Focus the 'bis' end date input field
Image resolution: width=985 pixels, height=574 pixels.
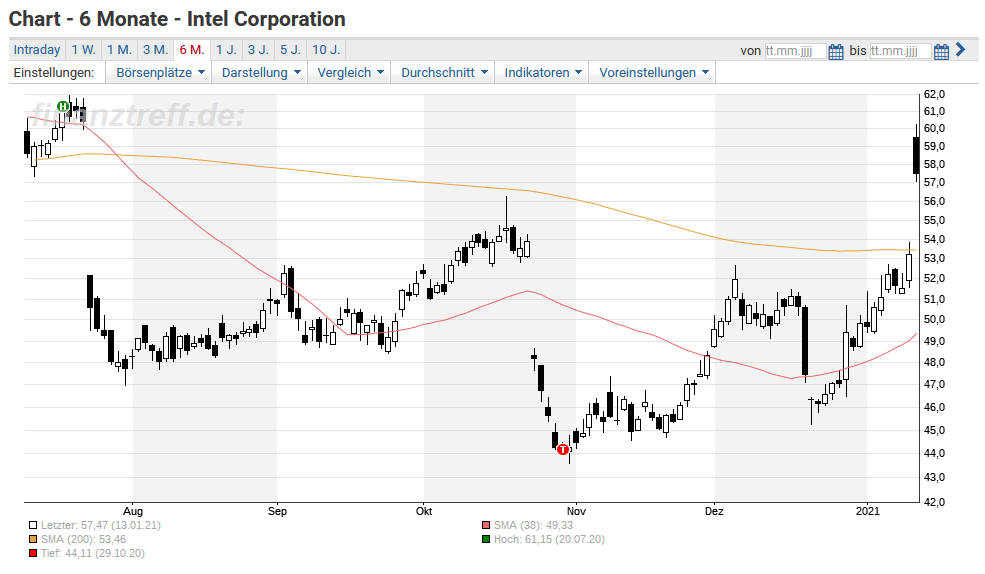pyautogui.click(x=900, y=51)
